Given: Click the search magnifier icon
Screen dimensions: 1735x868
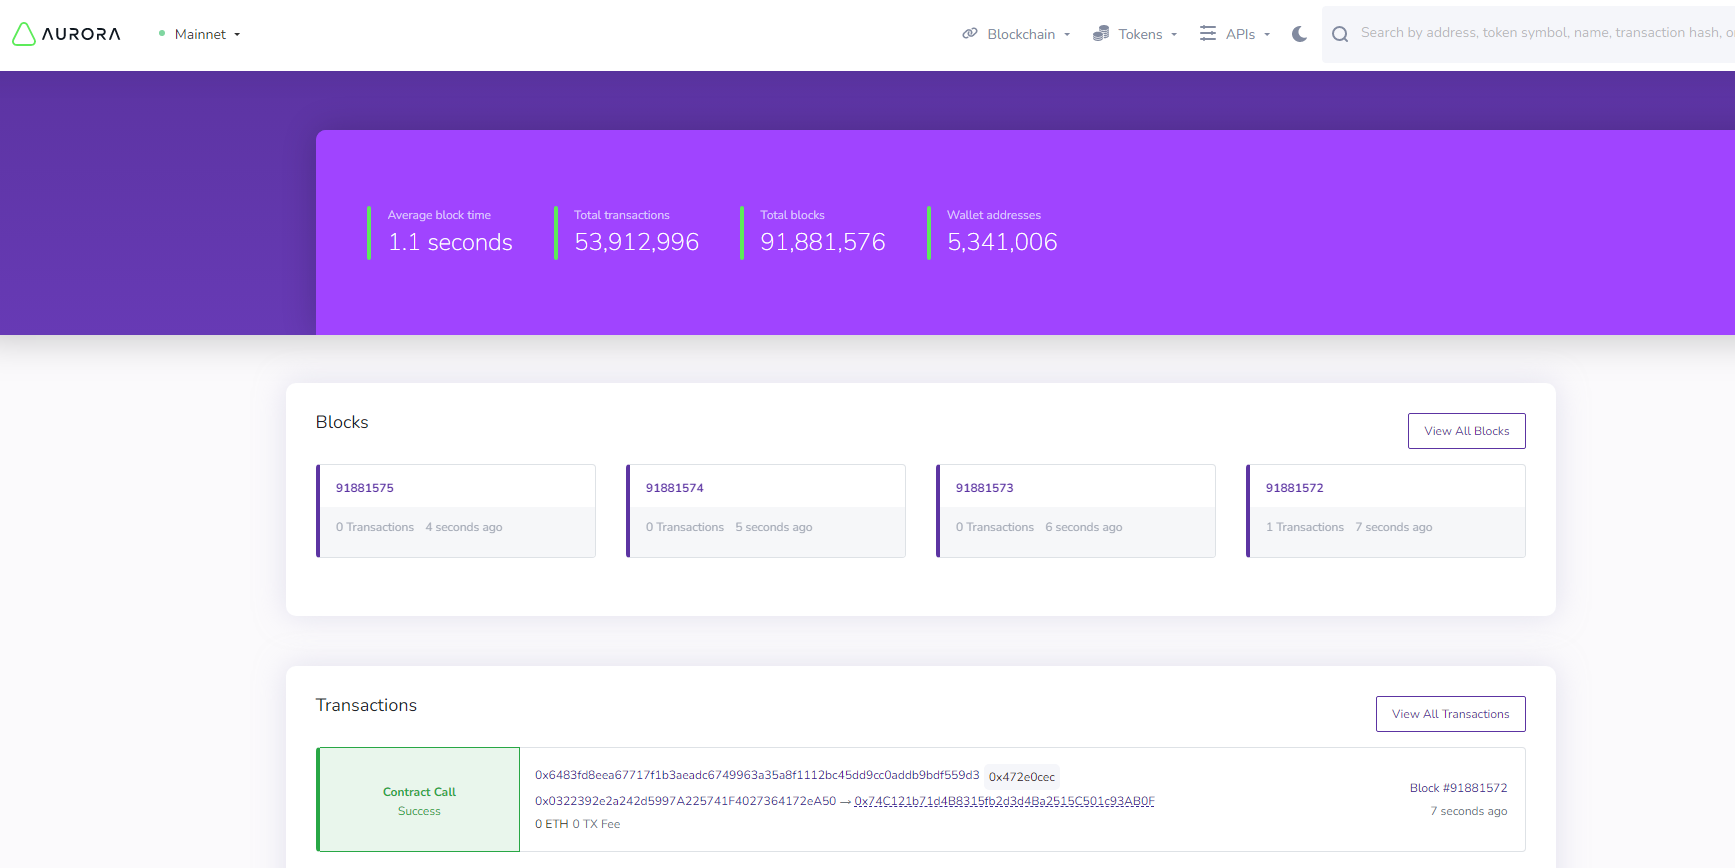Looking at the screenshot, I should [1340, 34].
